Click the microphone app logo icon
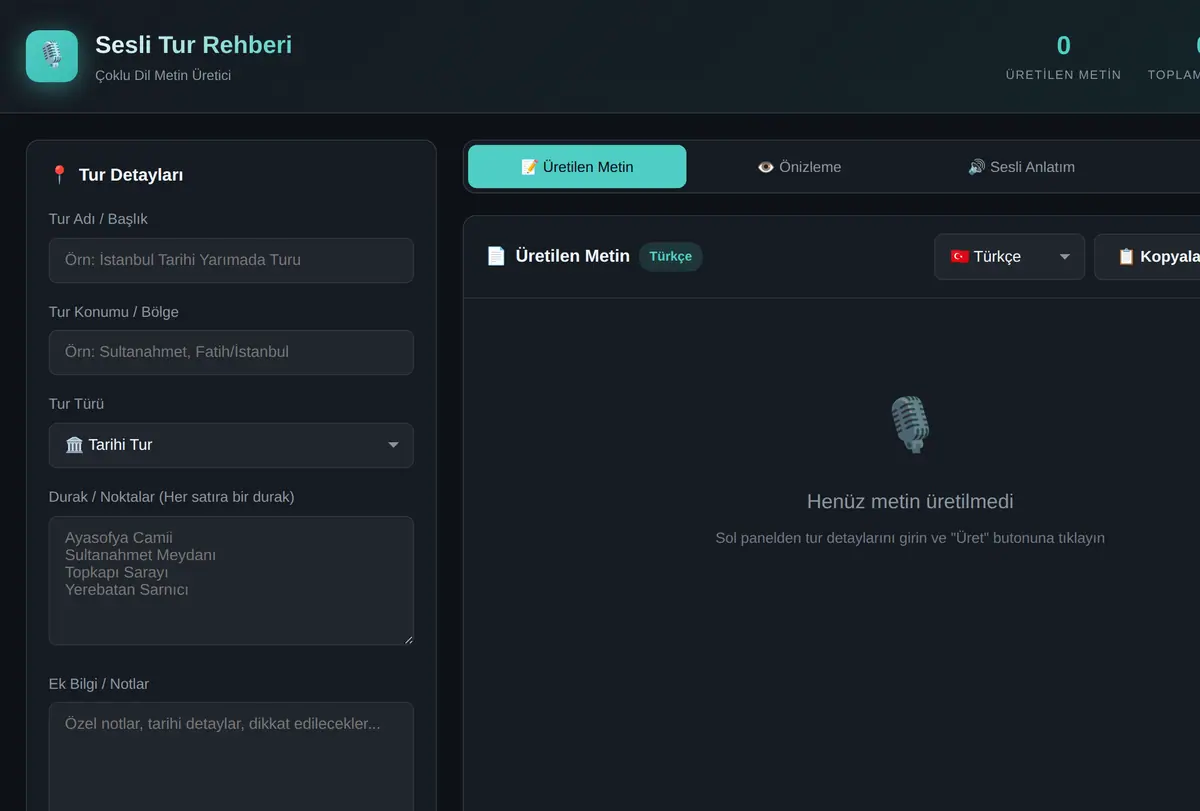The image size is (1200, 811). [x=52, y=56]
